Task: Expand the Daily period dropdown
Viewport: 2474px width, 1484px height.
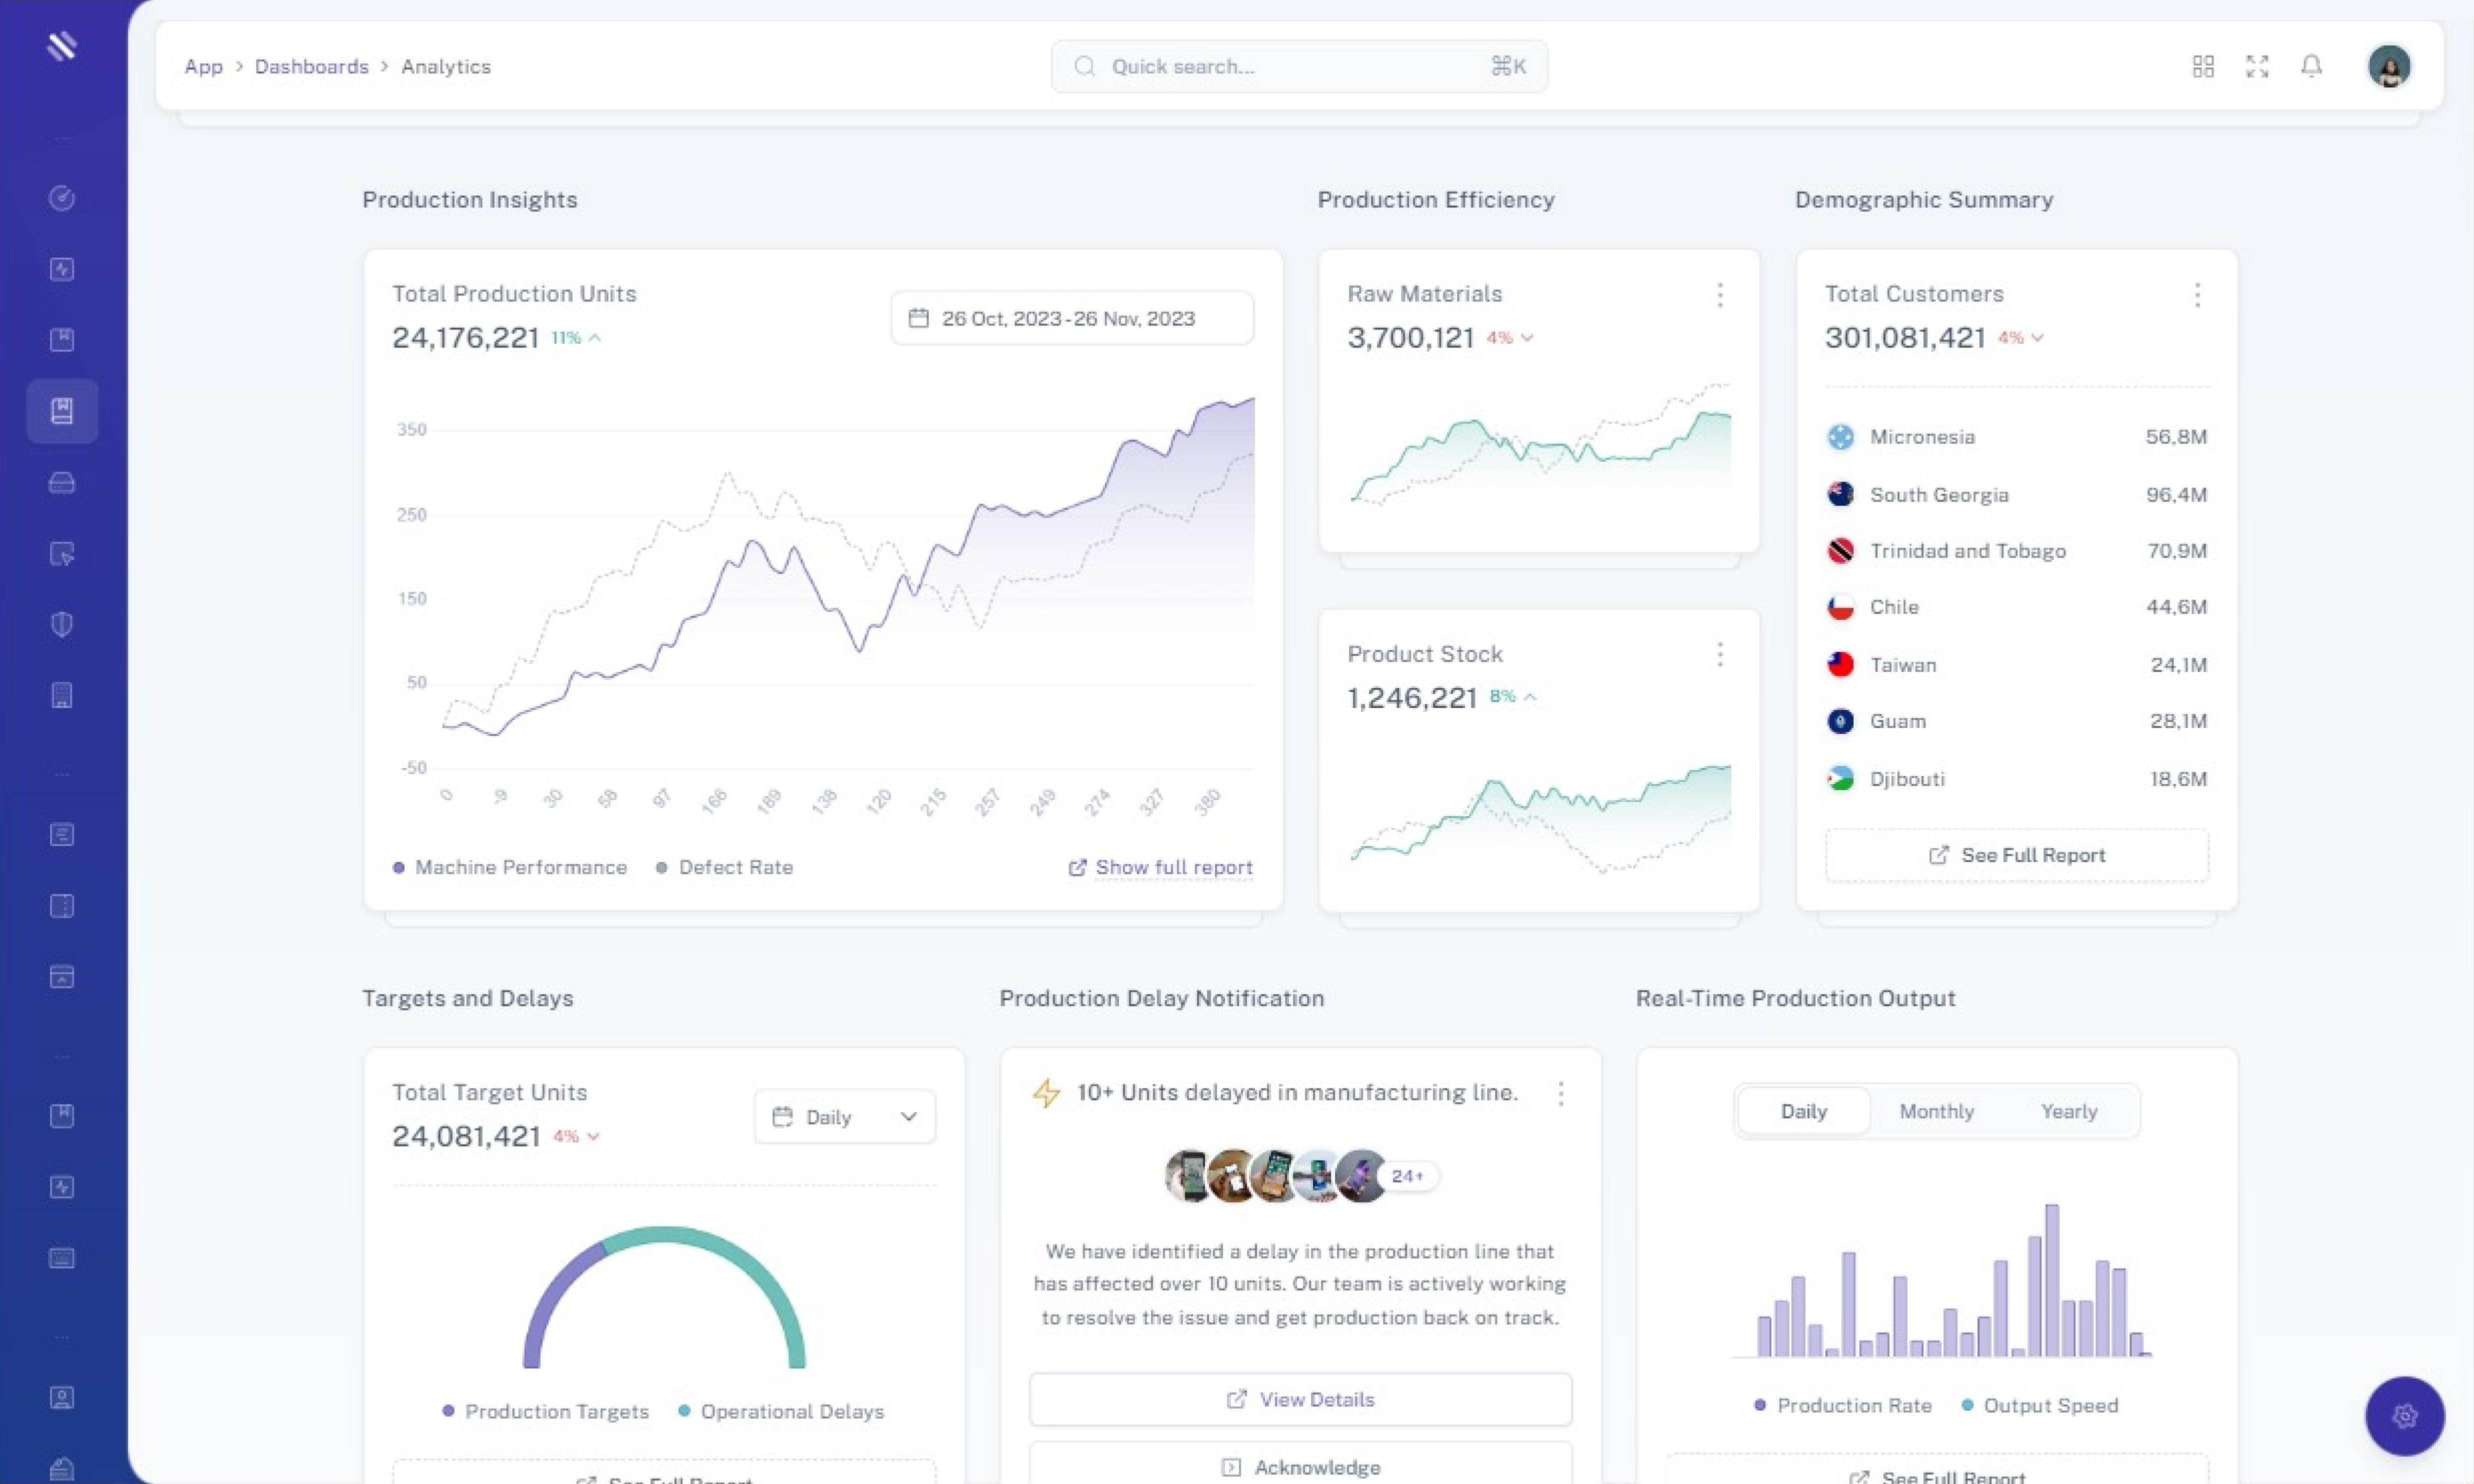Action: [845, 1116]
